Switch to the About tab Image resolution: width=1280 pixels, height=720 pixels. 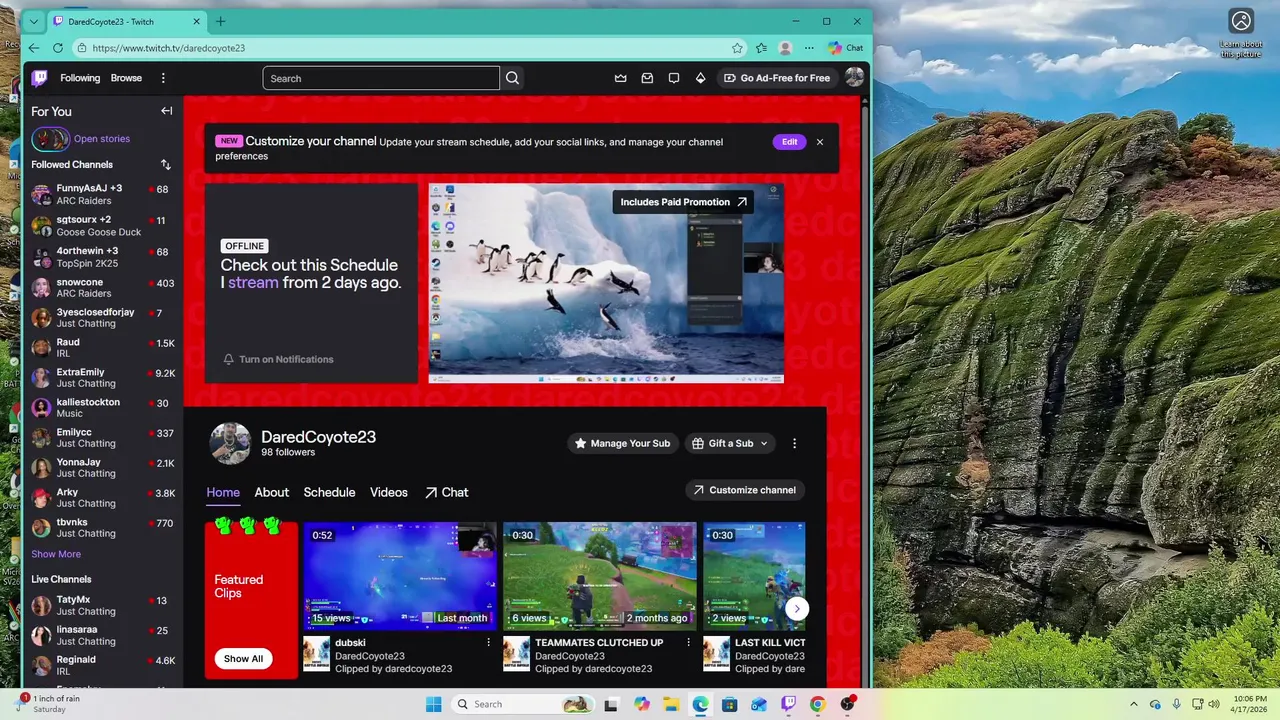(271, 492)
